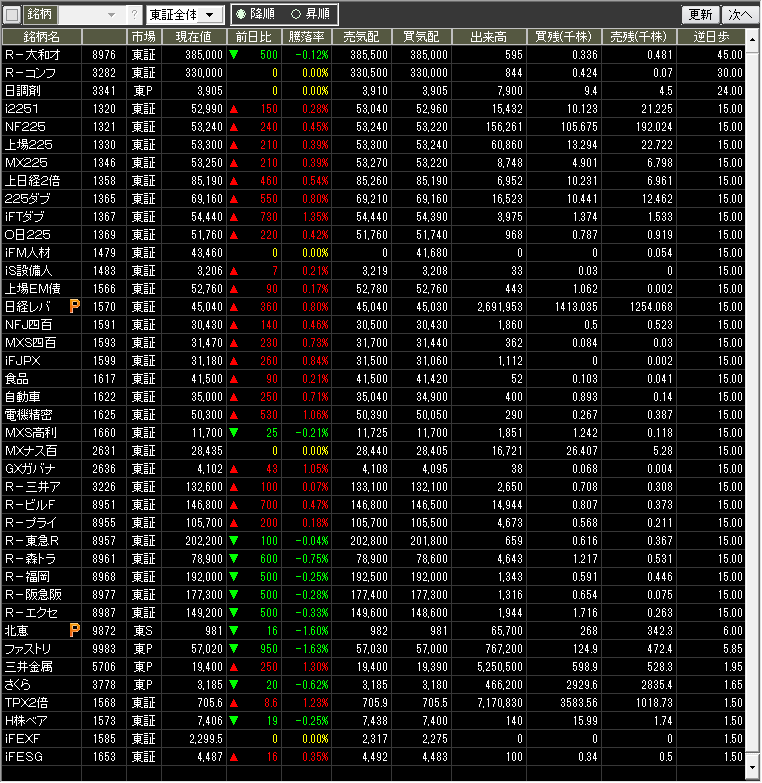The image size is (762, 783).
Task: Click the green down arrow for R-大和オ
Action: pos(233,54)
